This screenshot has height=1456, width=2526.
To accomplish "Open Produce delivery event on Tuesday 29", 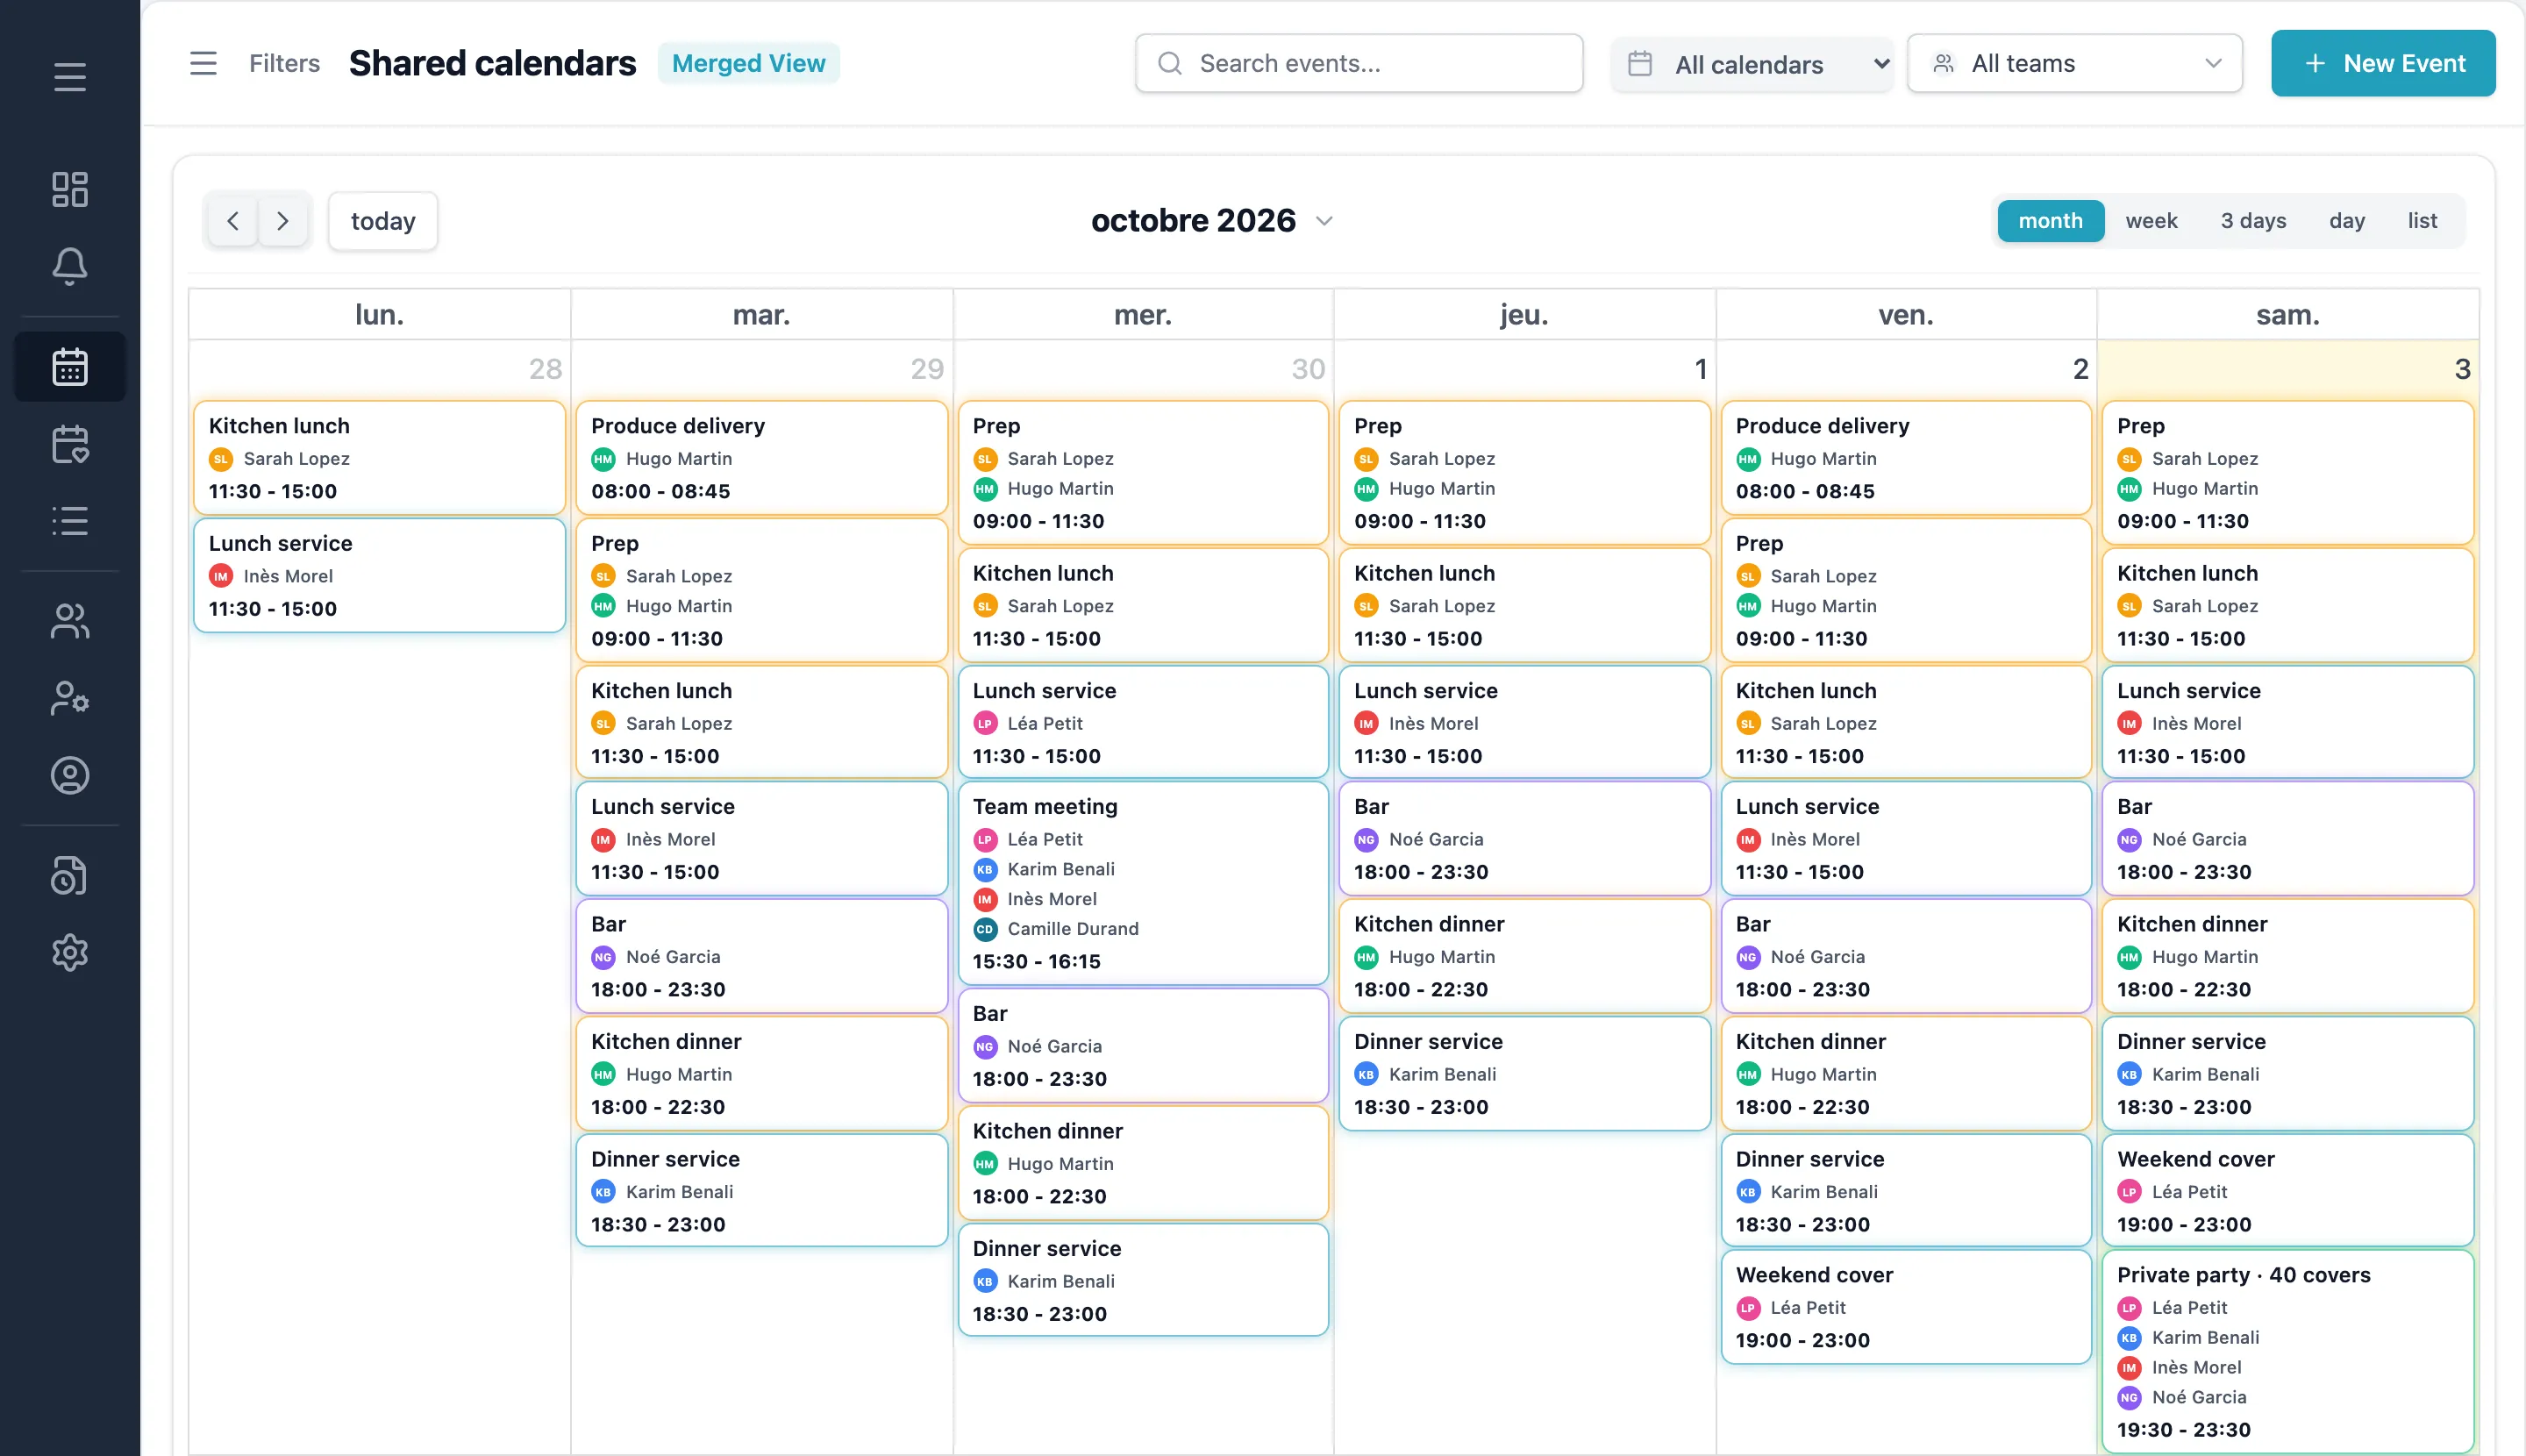I will point(762,458).
